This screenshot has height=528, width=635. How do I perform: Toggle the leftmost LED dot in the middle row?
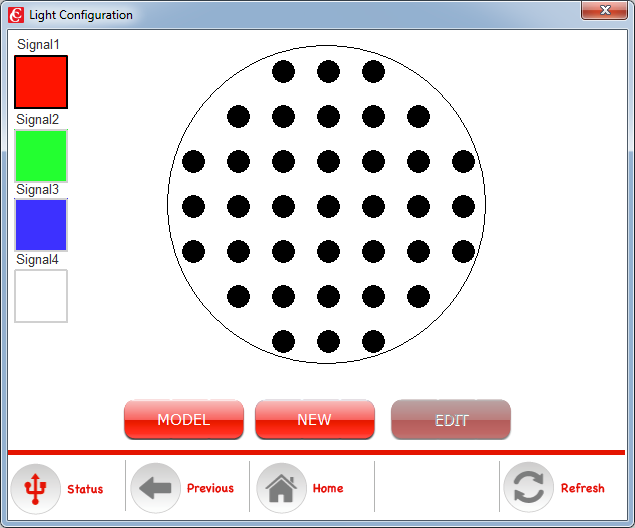tap(194, 207)
